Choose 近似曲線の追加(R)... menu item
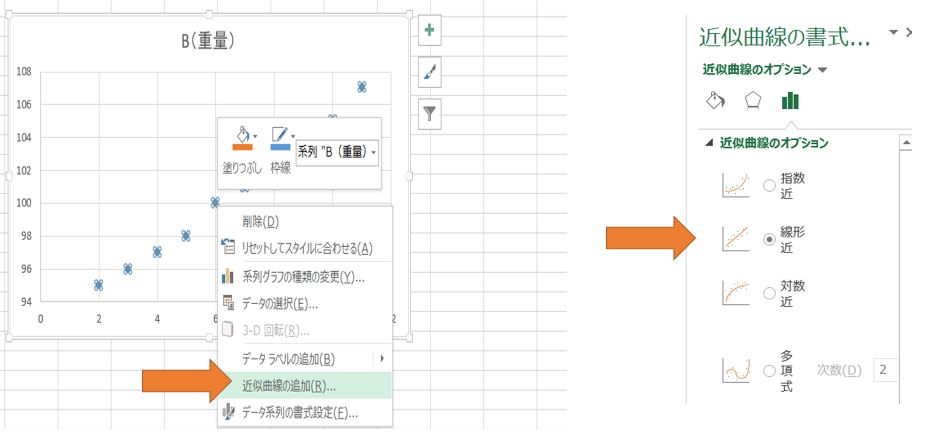 (x=305, y=386)
